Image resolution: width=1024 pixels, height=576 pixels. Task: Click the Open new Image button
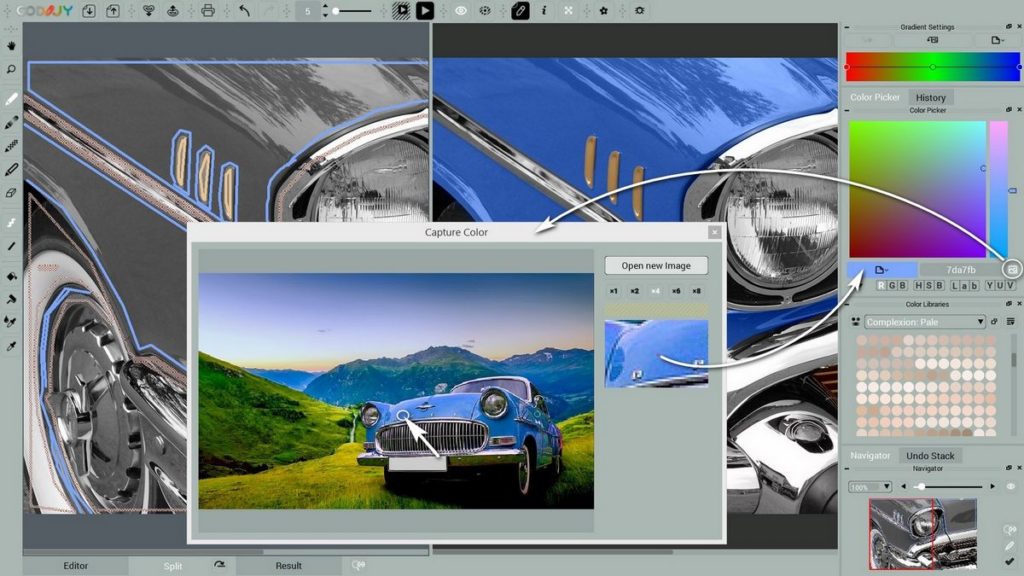(656, 265)
